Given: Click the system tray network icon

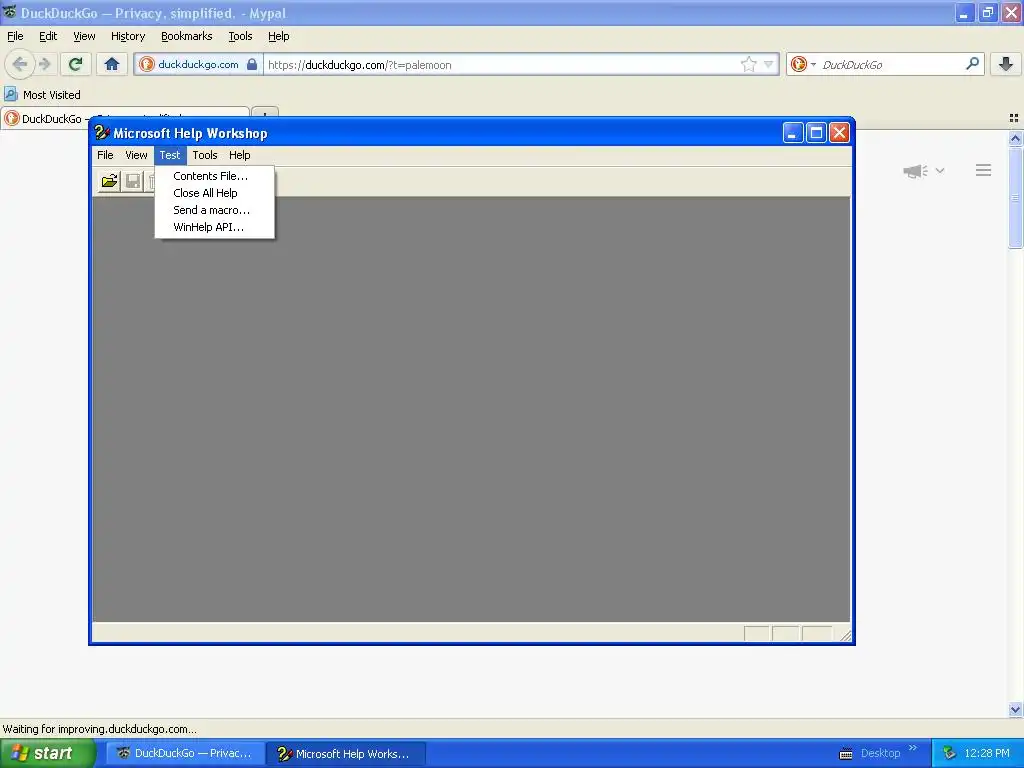Looking at the screenshot, I should click(949, 754).
